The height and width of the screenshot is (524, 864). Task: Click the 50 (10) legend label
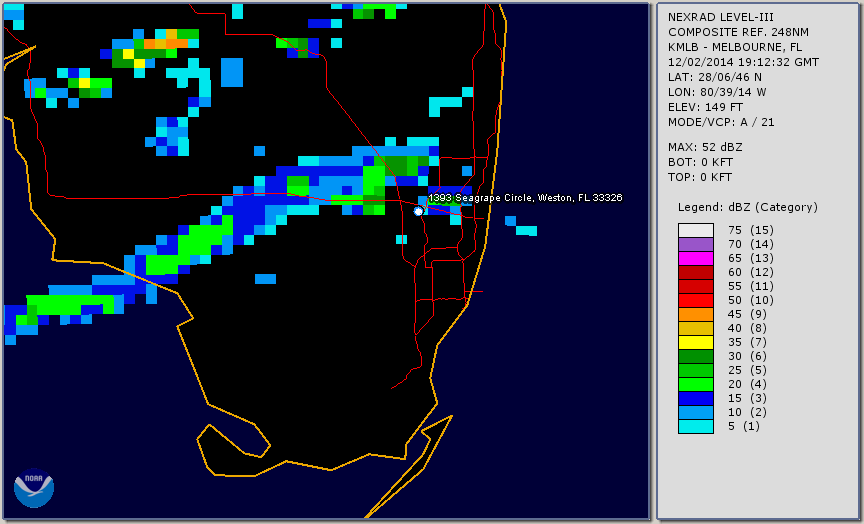(x=750, y=300)
